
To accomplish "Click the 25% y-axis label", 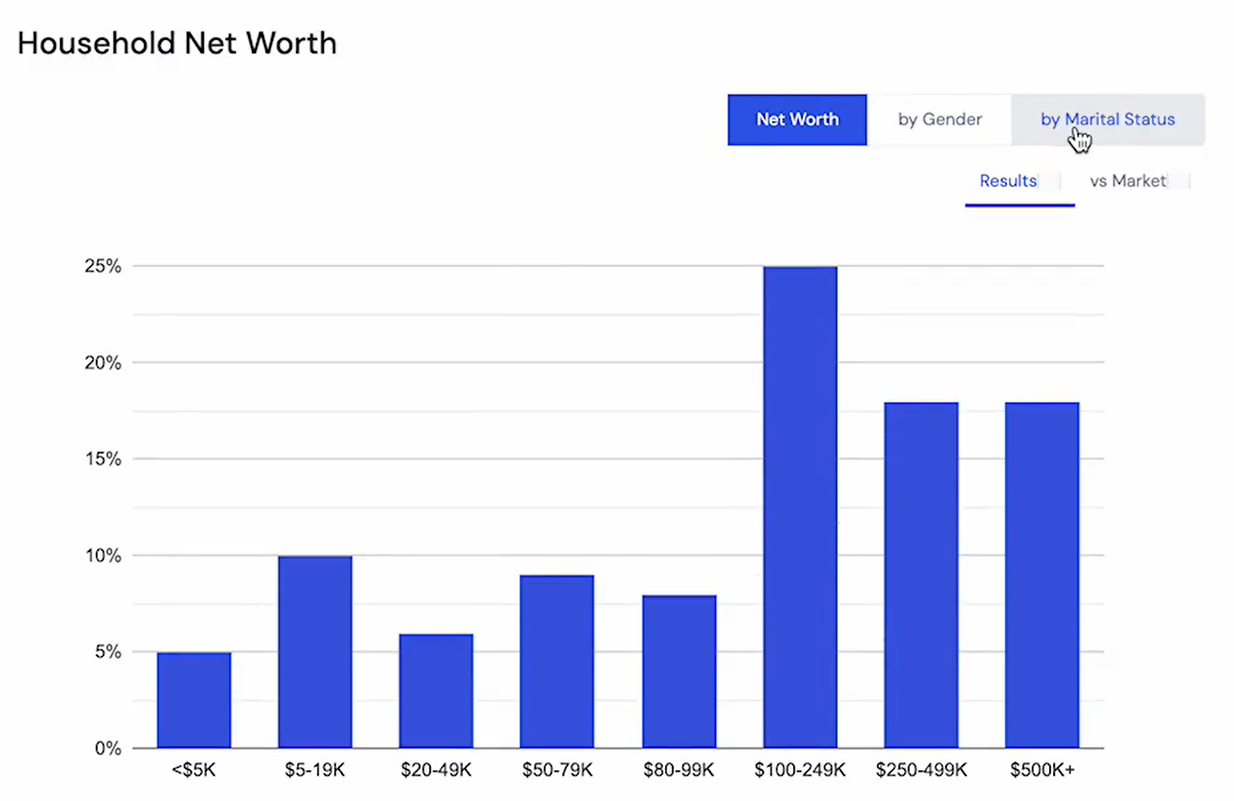I will click(102, 267).
